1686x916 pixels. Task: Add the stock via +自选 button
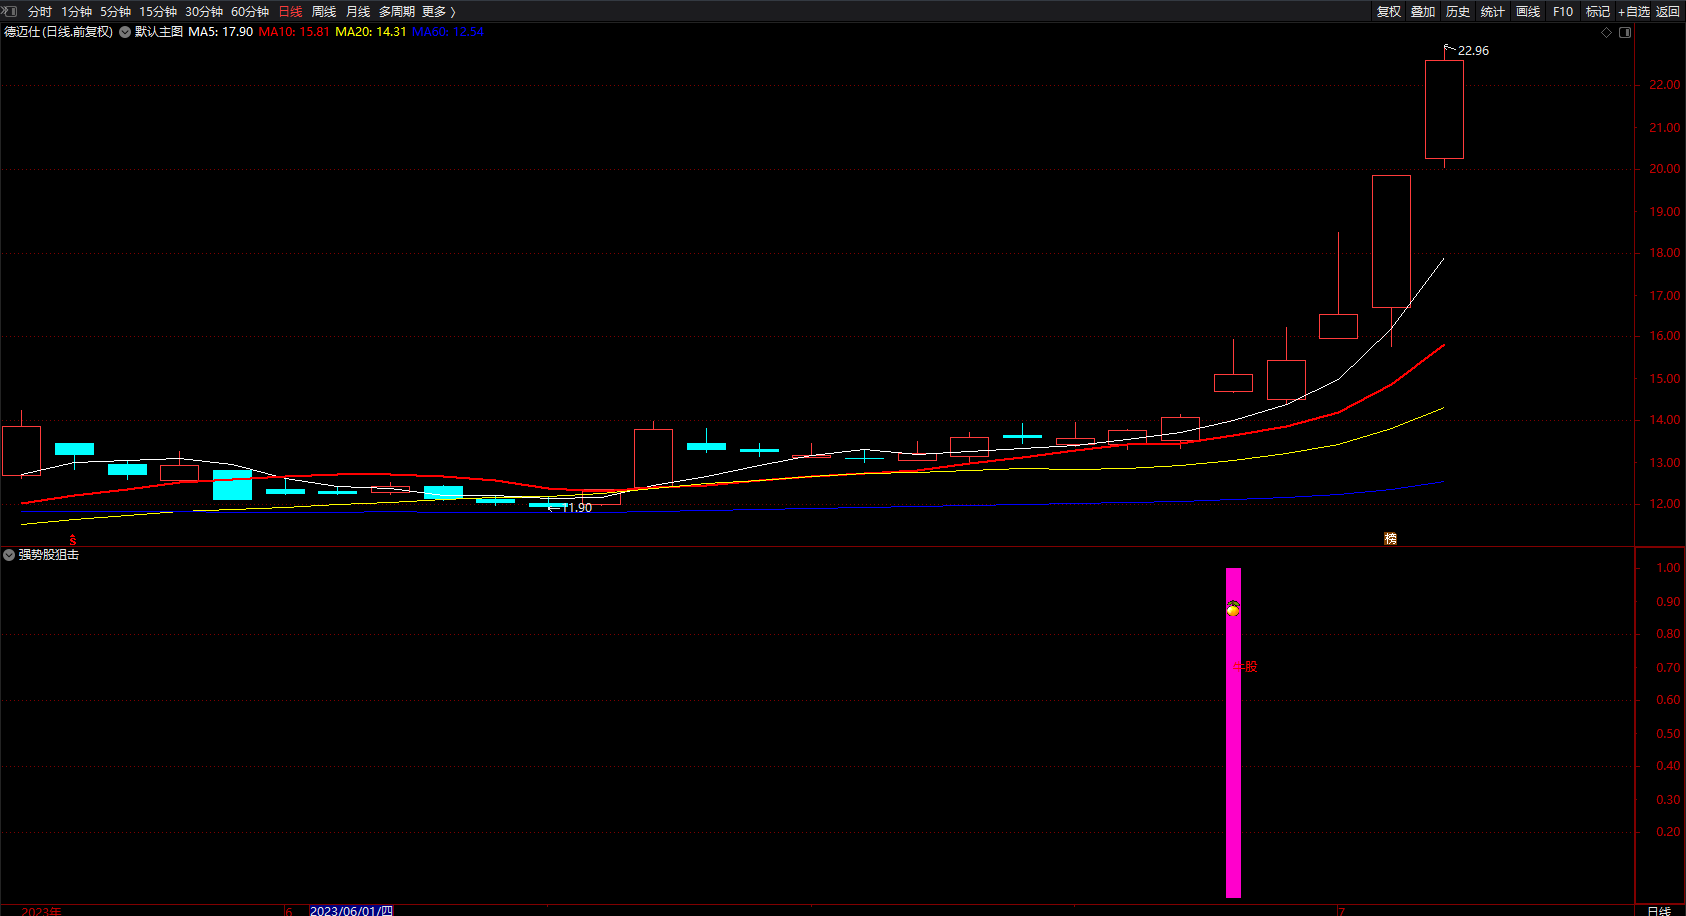1633,12
